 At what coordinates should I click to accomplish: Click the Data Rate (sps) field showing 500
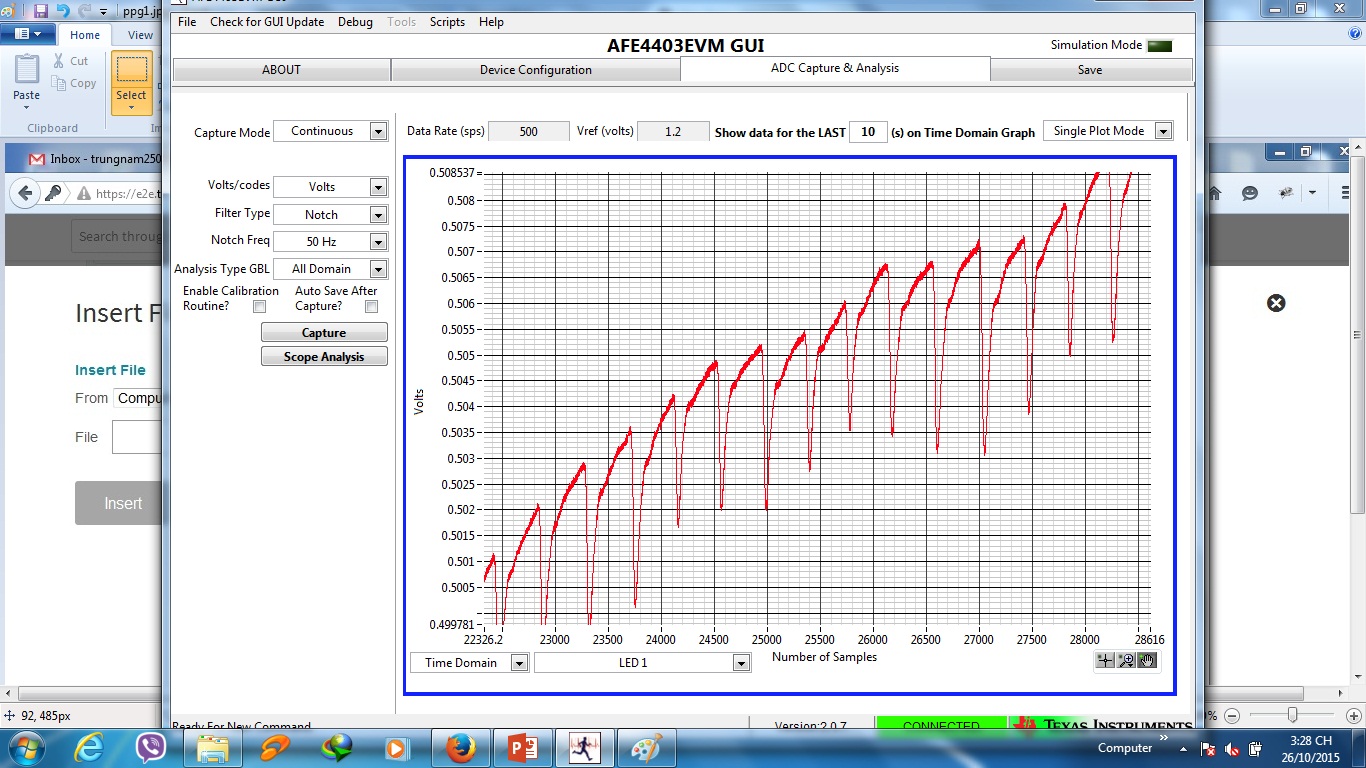pos(528,131)
